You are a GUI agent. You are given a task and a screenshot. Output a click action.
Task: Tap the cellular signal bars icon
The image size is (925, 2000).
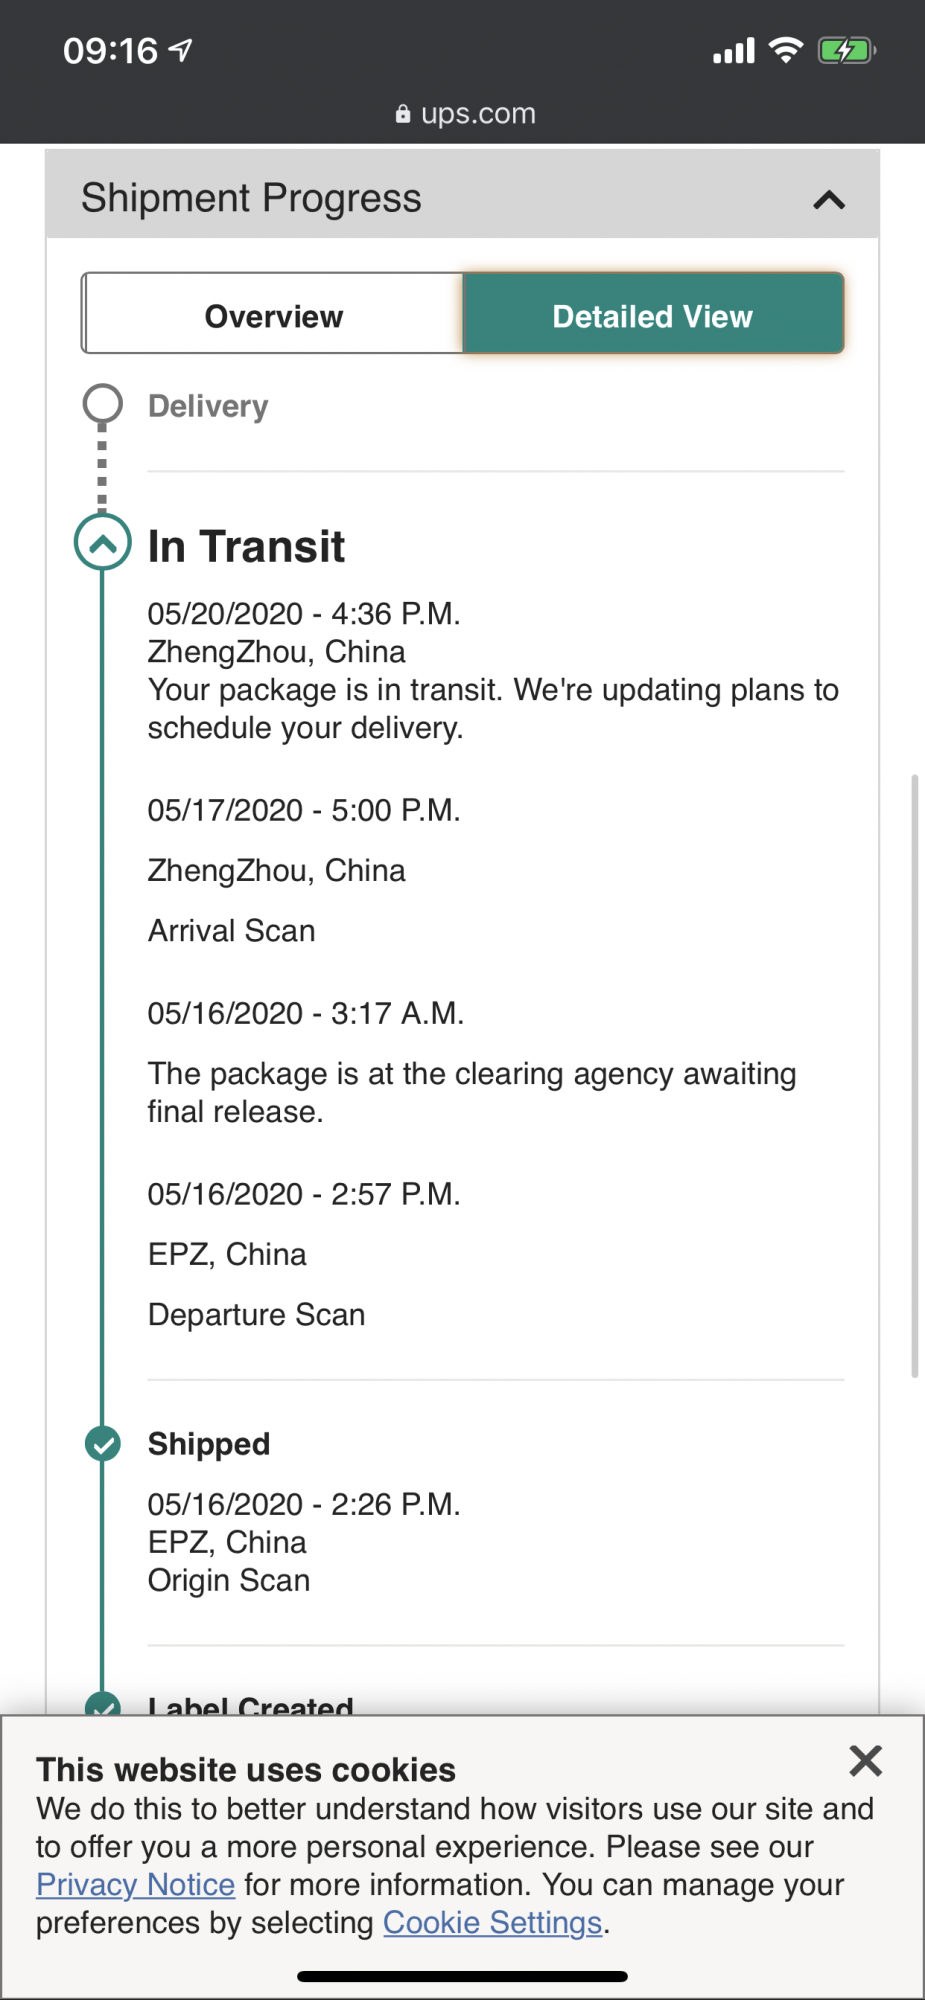(x=733, y=51)
